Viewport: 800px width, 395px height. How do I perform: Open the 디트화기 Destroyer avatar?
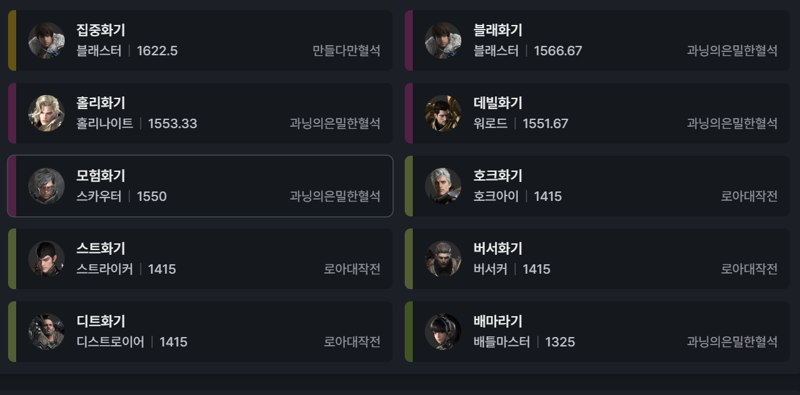pyautogui.click(x=46, y=332)
